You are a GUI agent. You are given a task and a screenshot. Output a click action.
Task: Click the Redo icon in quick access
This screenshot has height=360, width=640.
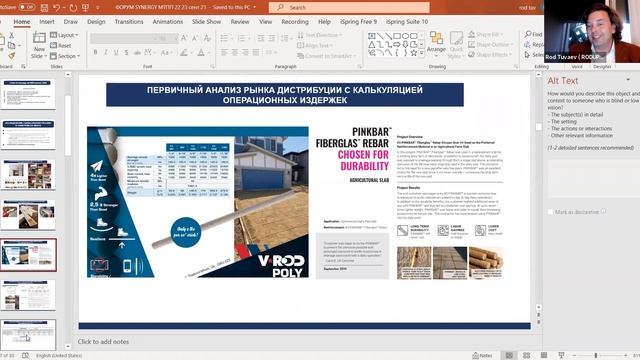(x=73, y=7)
